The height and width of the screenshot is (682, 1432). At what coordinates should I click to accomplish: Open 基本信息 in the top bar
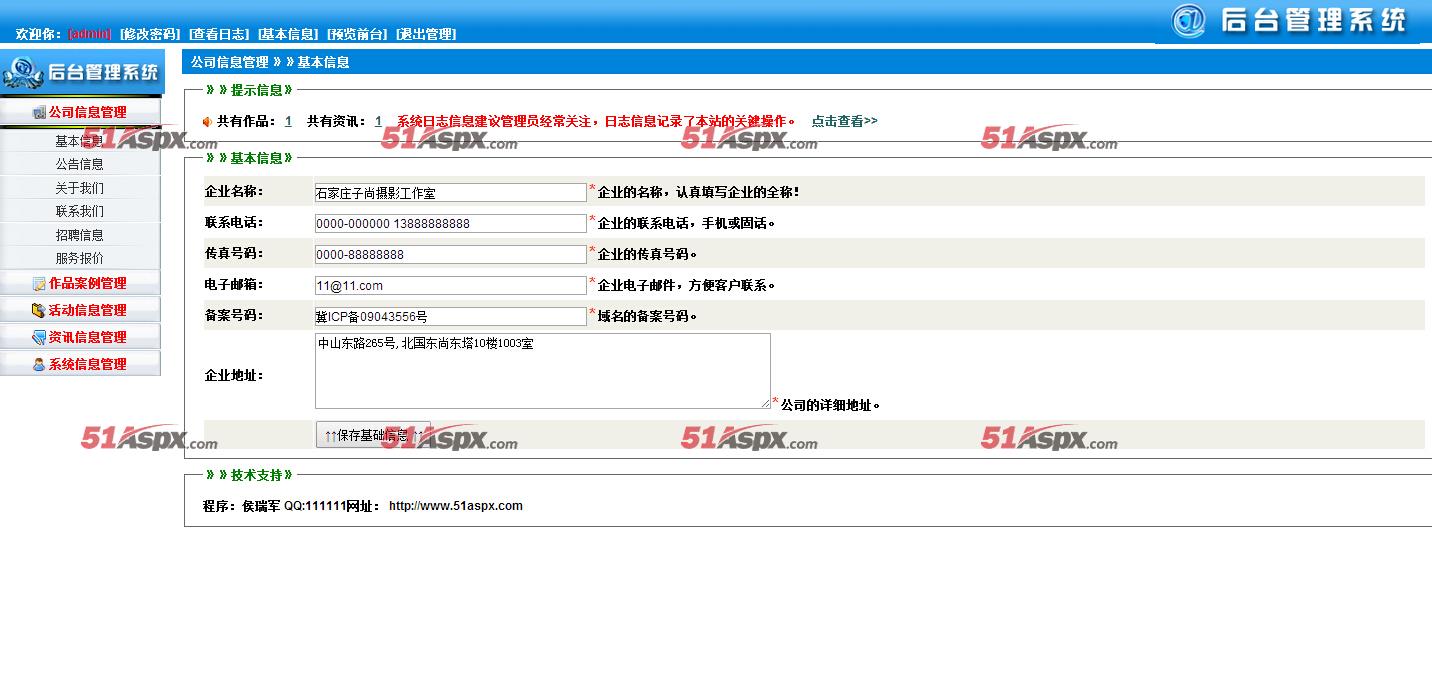pyautogui.click(x=288, y=34)
